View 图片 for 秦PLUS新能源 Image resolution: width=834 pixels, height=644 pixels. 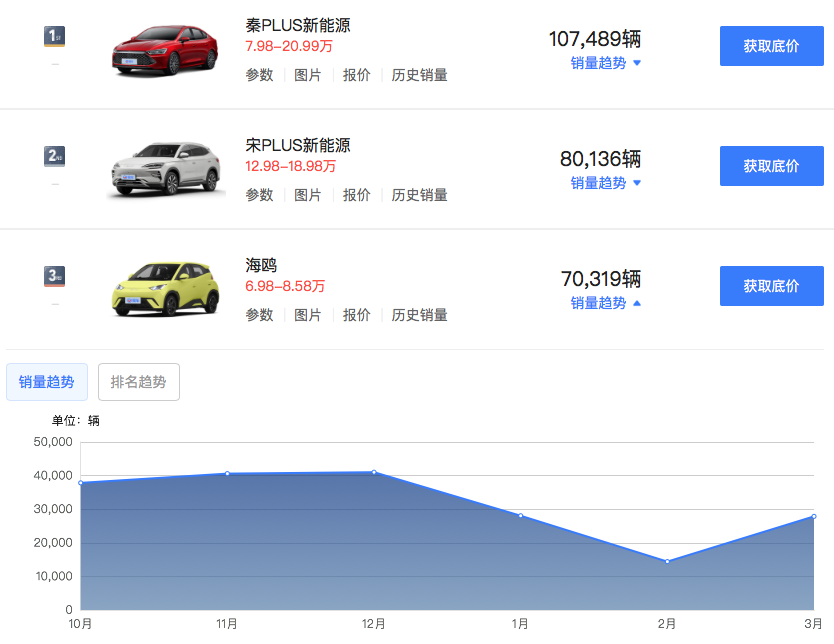(308, 75)
